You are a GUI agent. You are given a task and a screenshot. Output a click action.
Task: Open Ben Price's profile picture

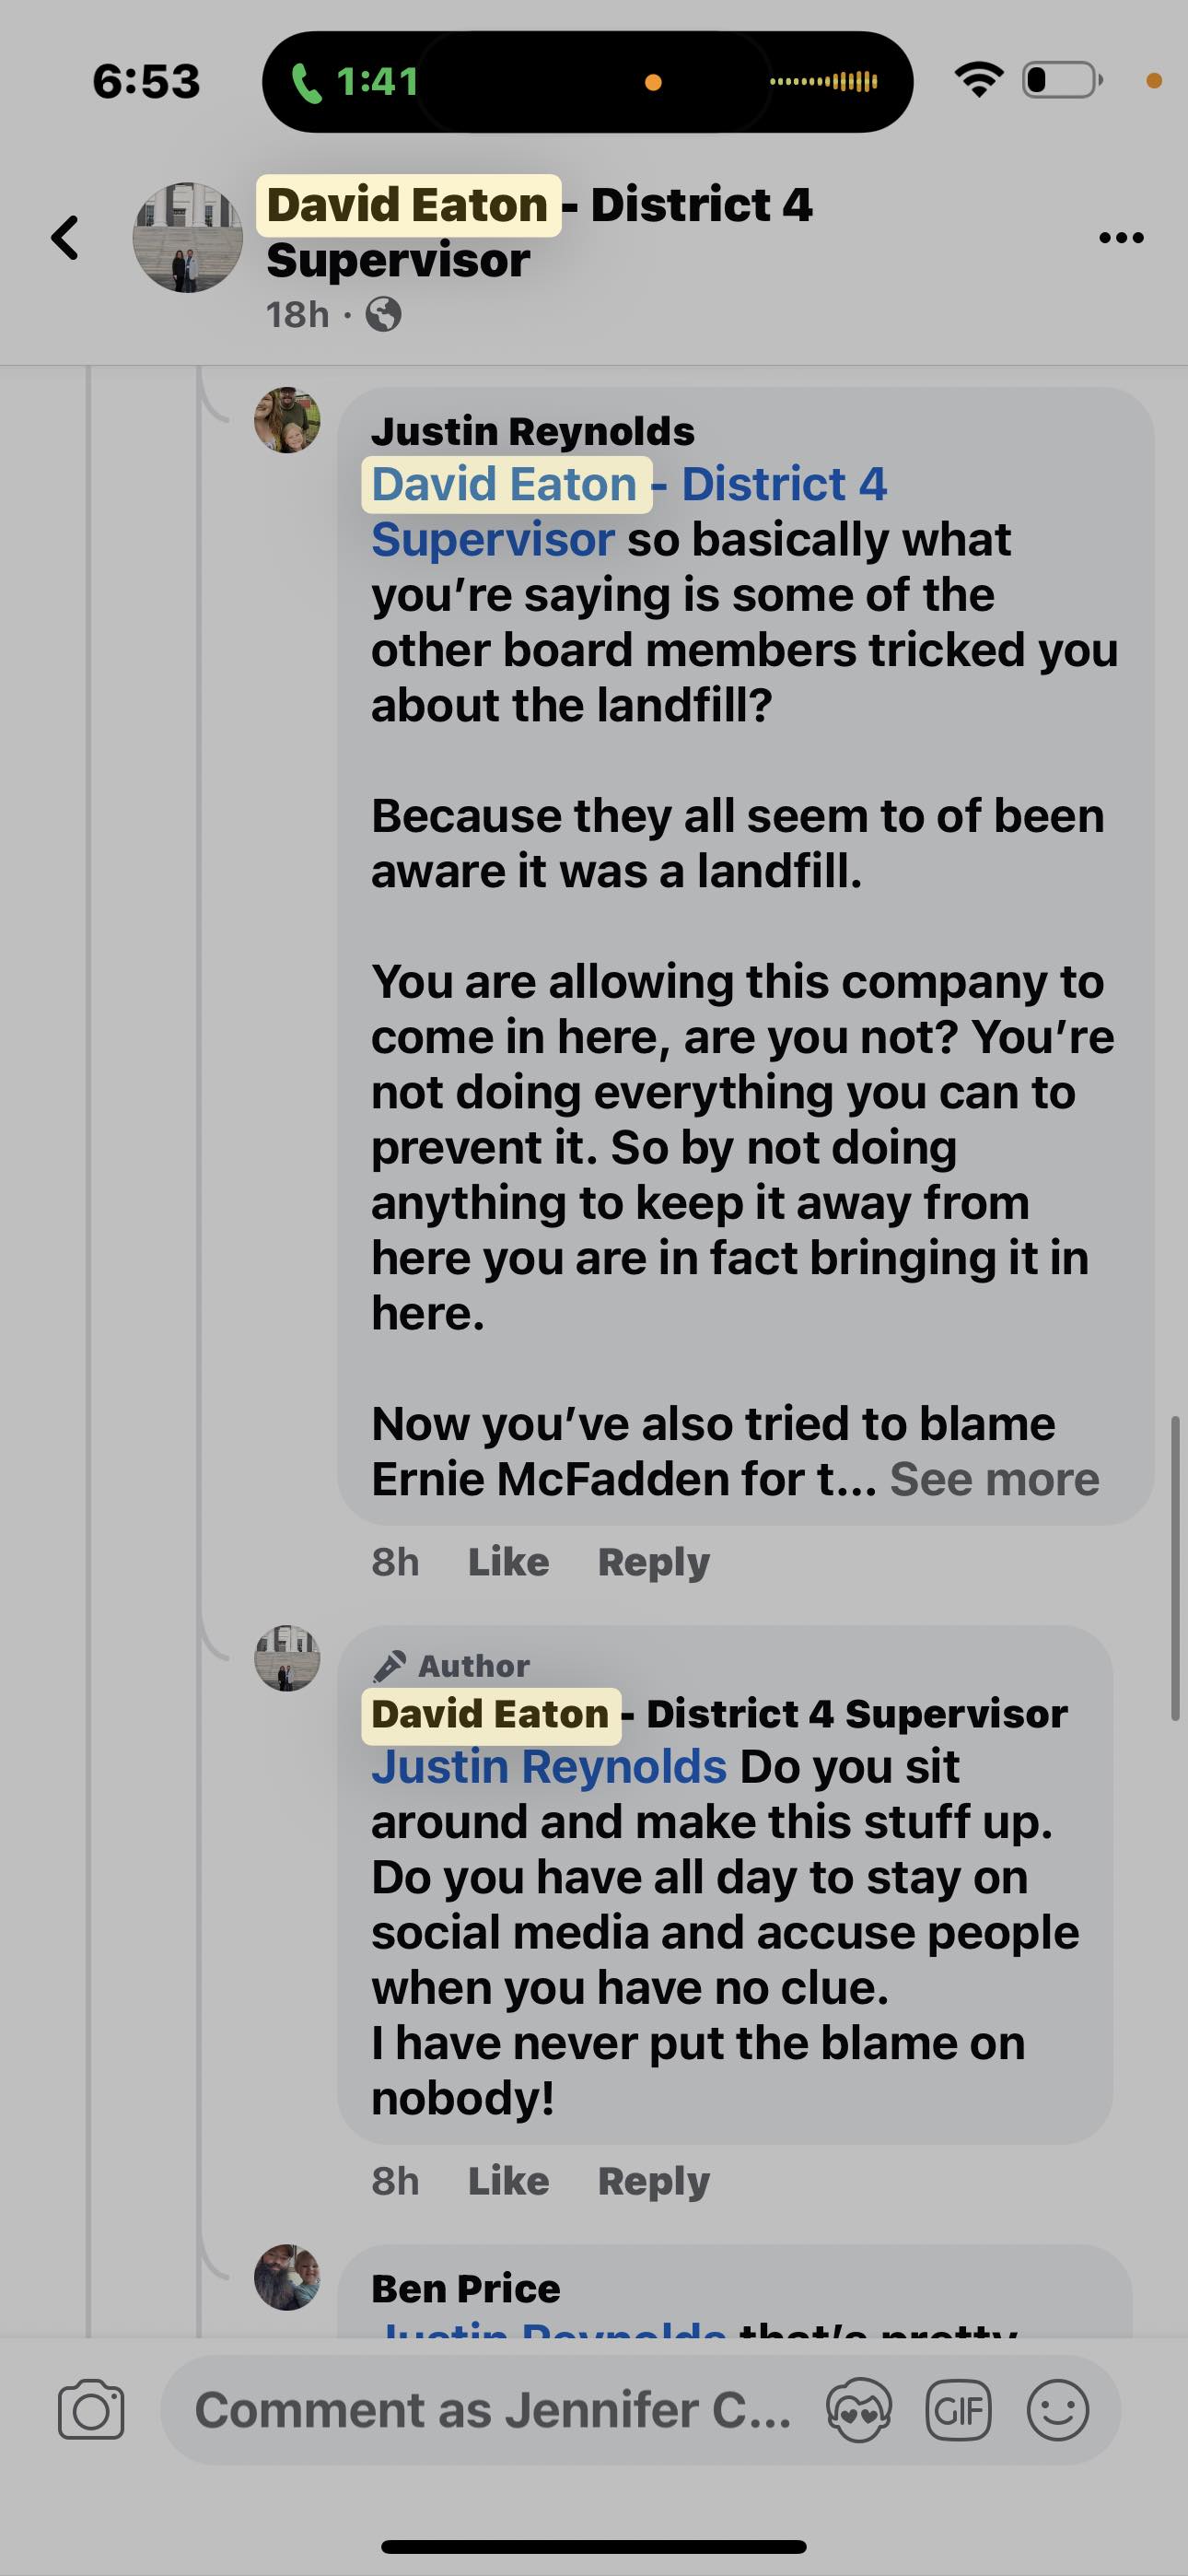(287, 2277)
